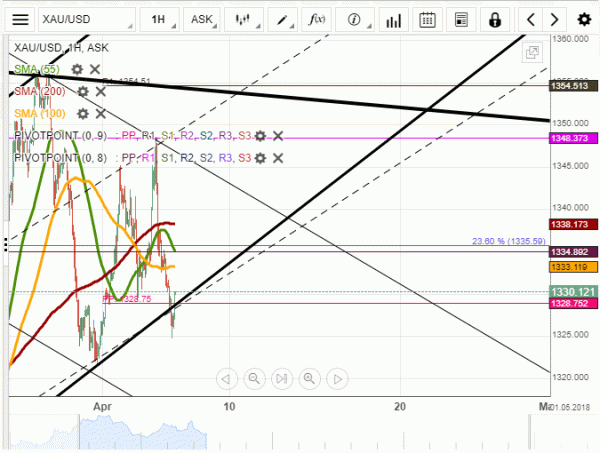Select the pencil drawing tools
This screenshot has height=453, width=600.
(283, 19)
